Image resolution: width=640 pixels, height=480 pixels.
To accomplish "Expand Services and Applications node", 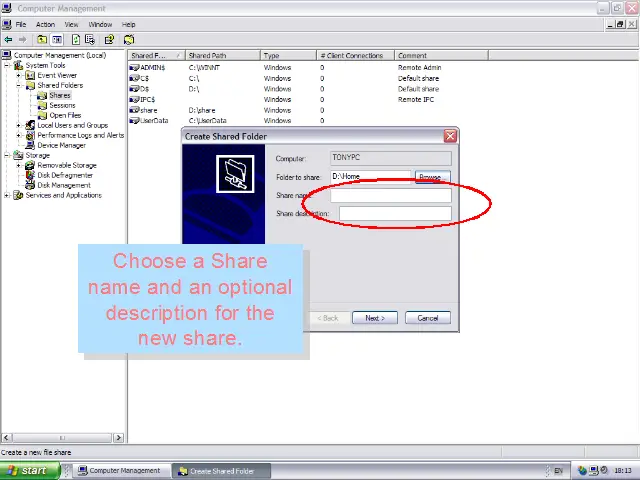I will [7, 195].
